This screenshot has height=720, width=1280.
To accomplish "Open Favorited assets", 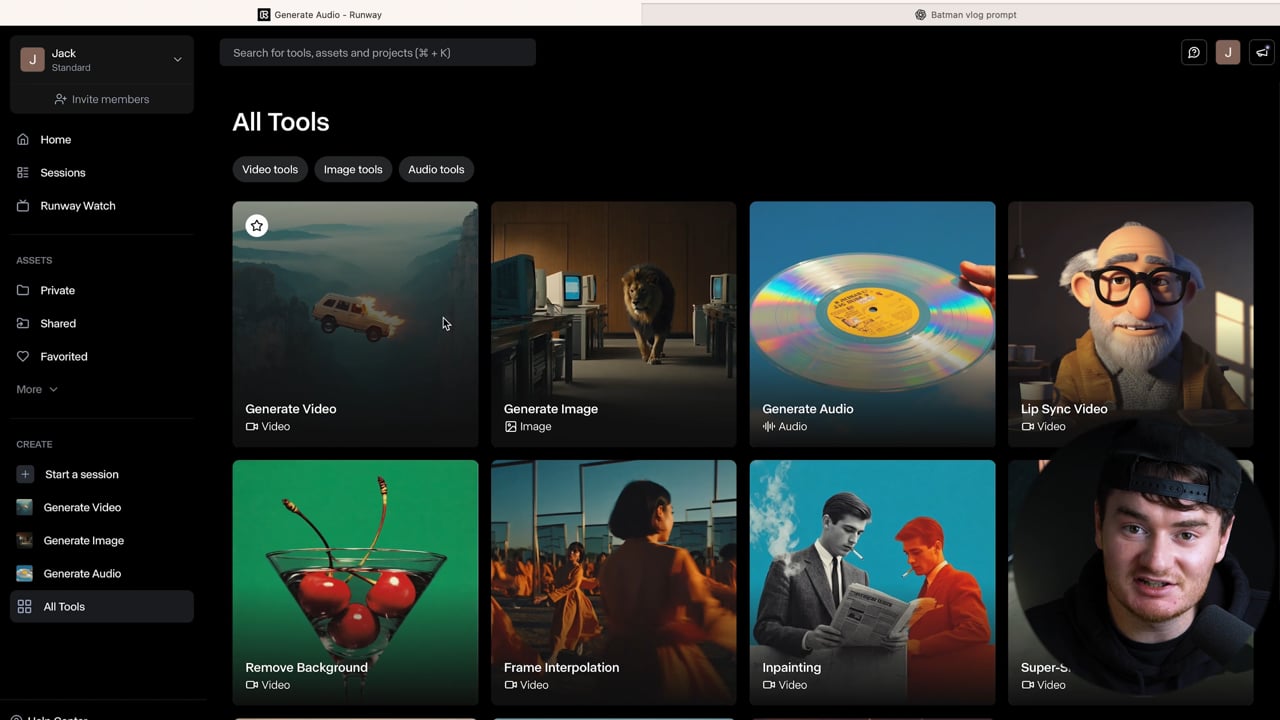I will (x=102, y=356).
